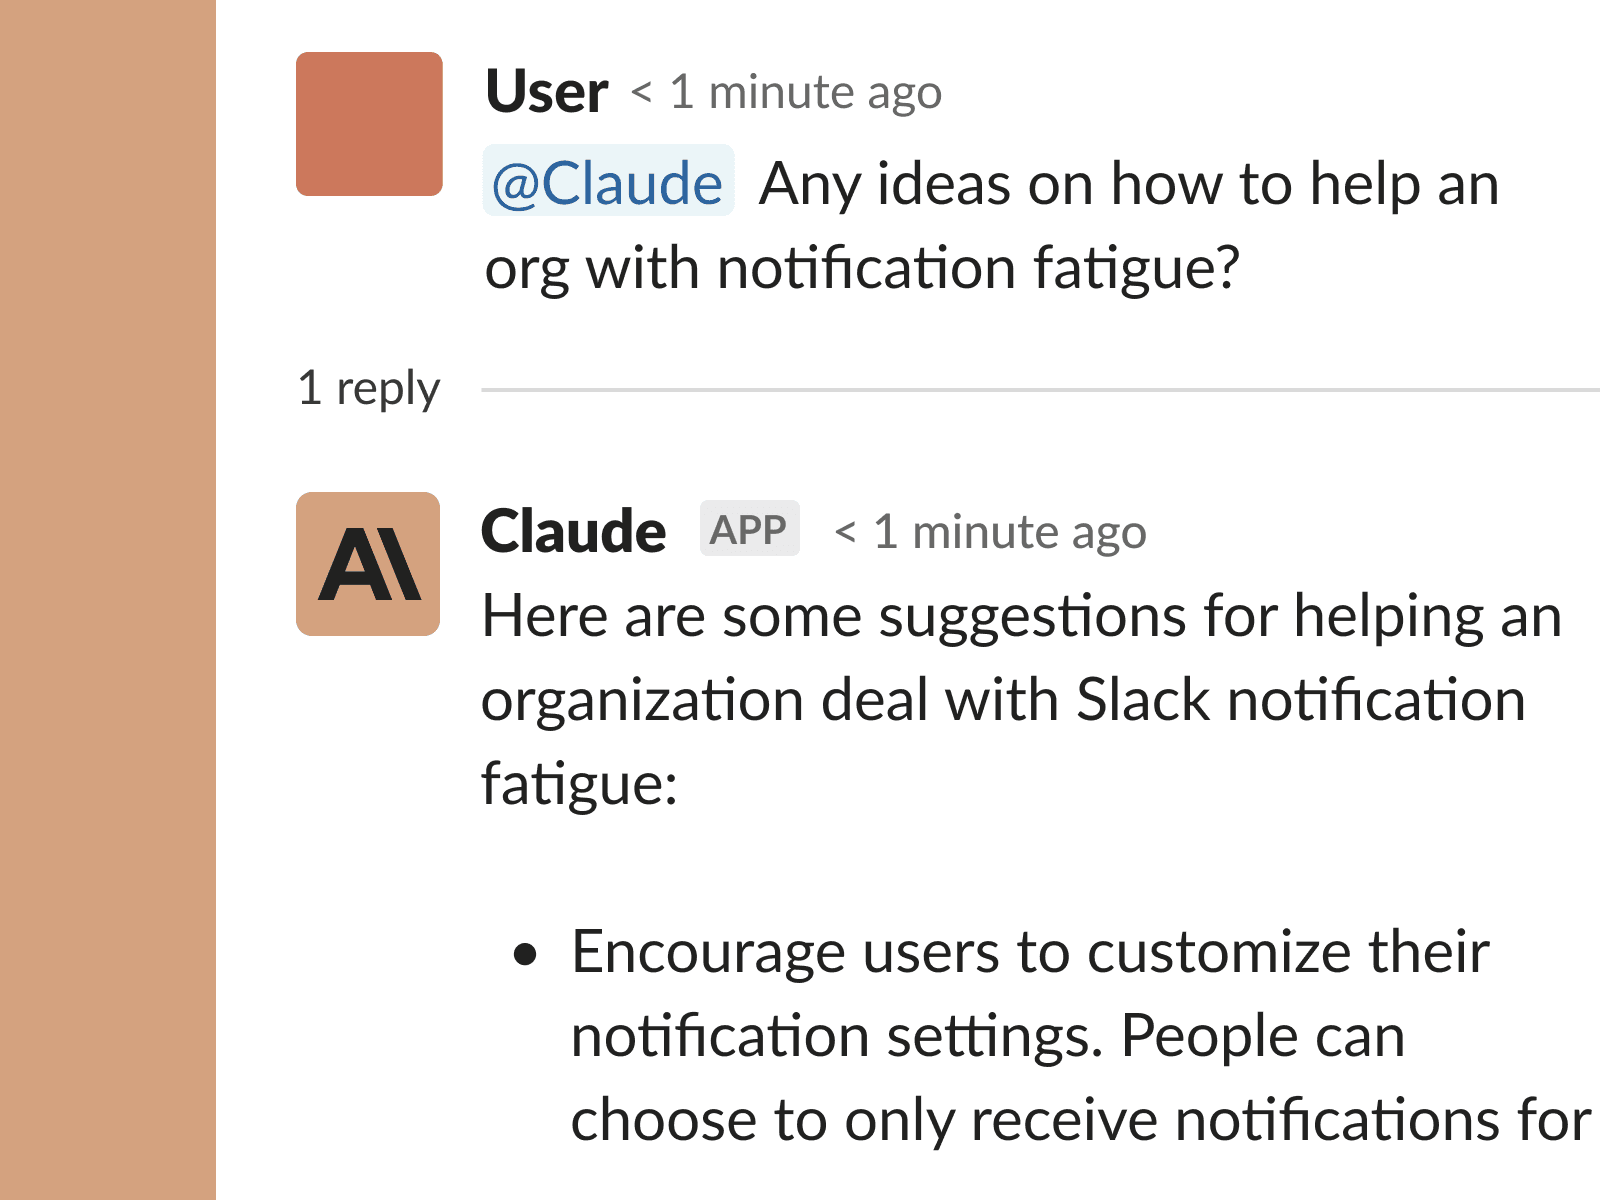Screen dimensions: 1600x1200
Task: Click 'choose to only receive notifications for' line
Action: point(1080,1120)
